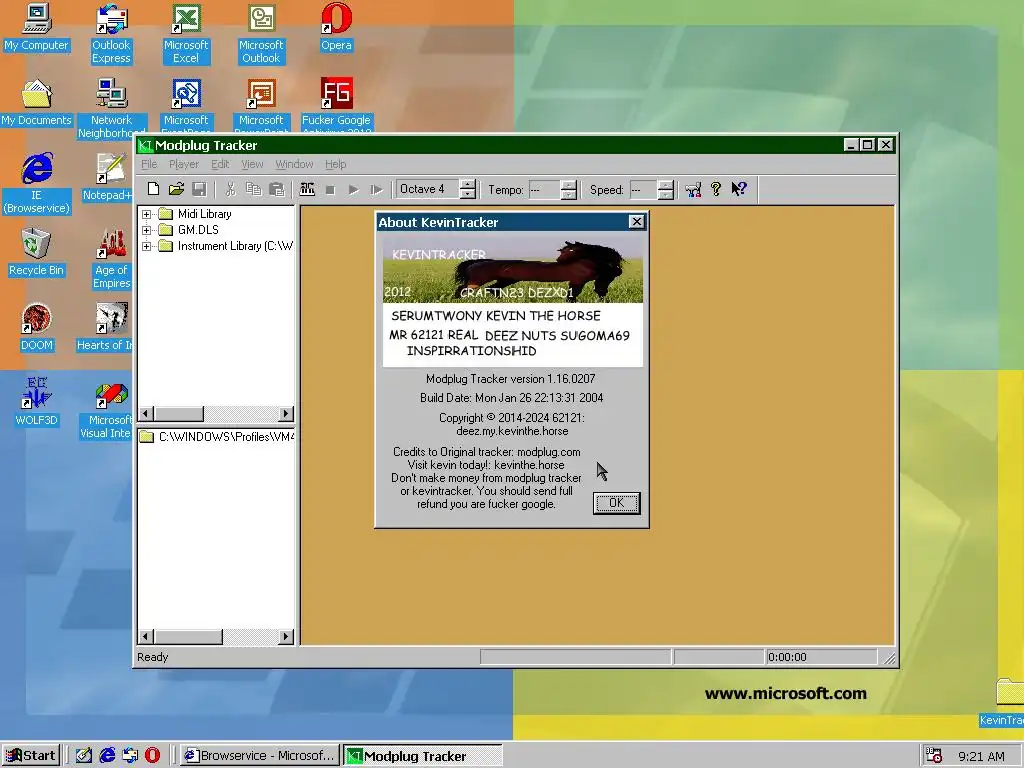Expand the GM.DLS tree node
The width and height of the screenshot is (1024, 768).
coord(146,230)
